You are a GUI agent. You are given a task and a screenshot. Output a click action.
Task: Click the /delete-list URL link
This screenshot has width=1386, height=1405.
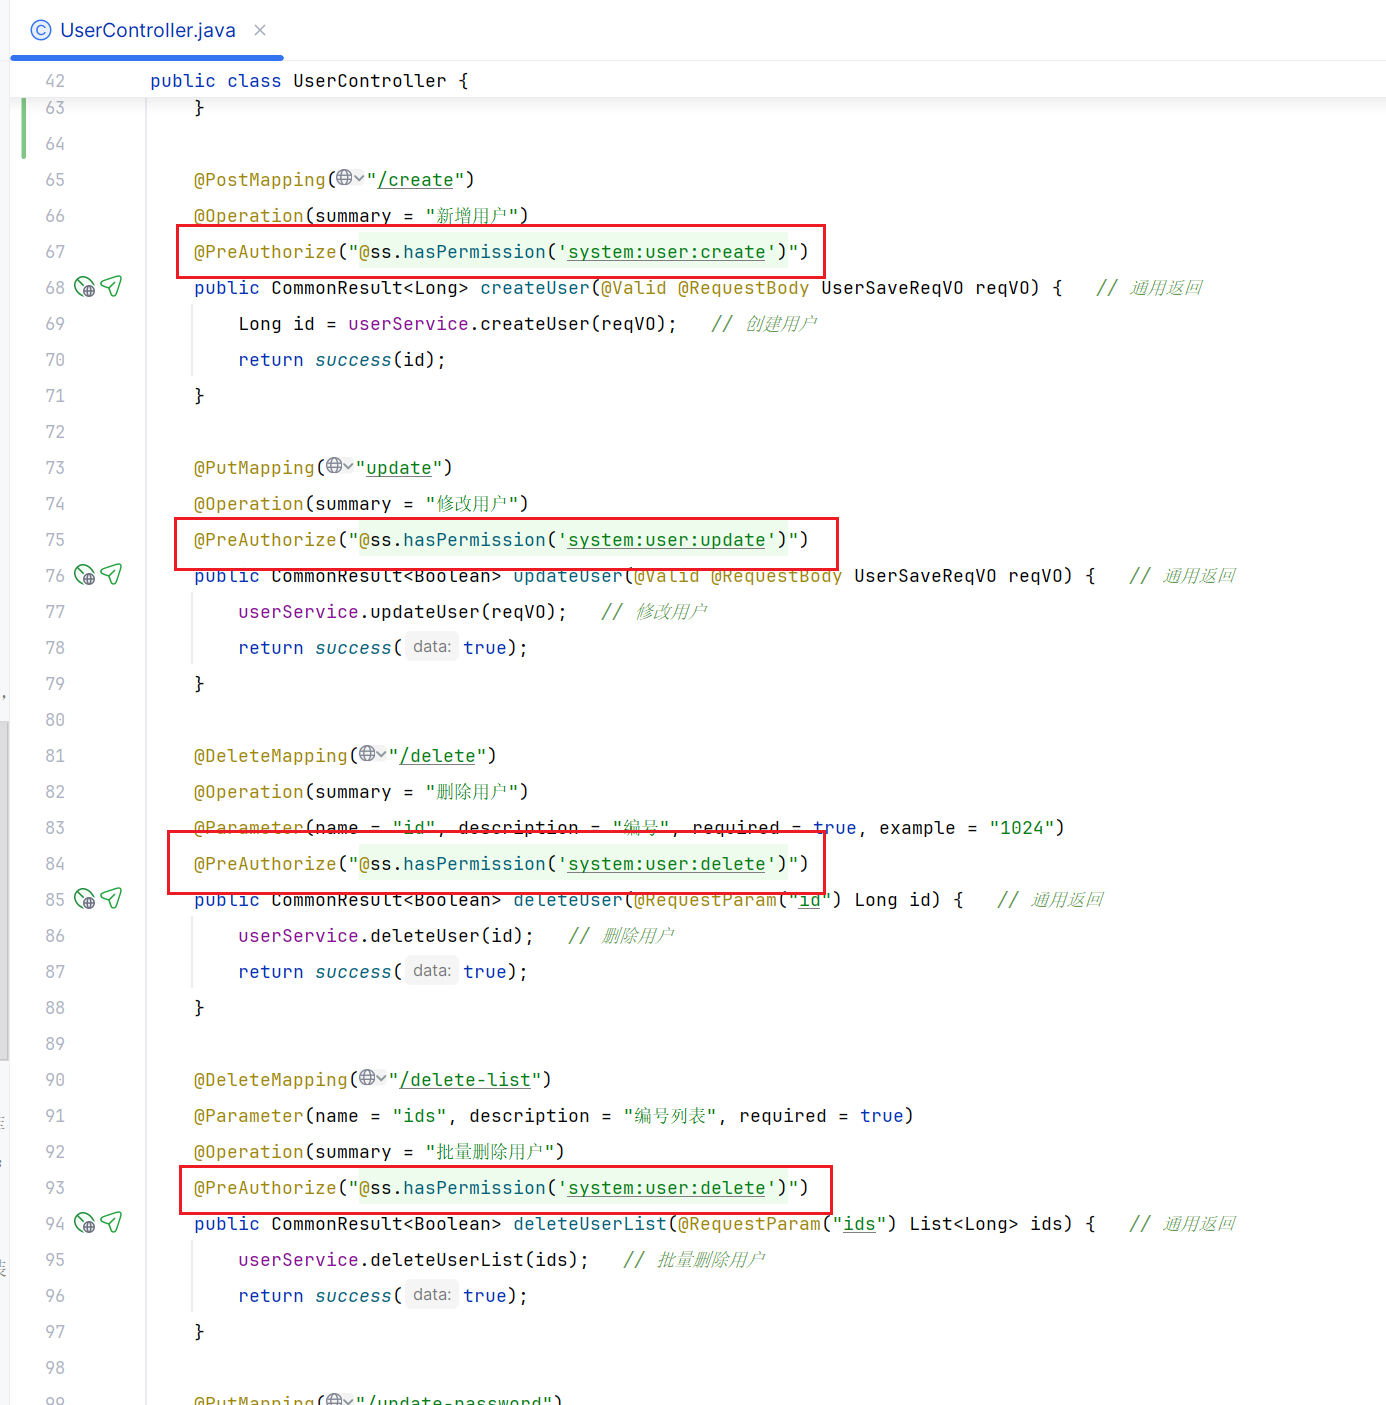coord(465,1080)
